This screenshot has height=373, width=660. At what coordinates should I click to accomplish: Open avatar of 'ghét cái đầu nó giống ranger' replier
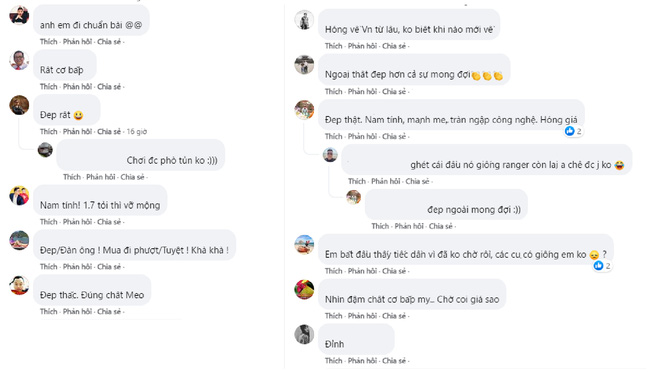coord(330,155)
